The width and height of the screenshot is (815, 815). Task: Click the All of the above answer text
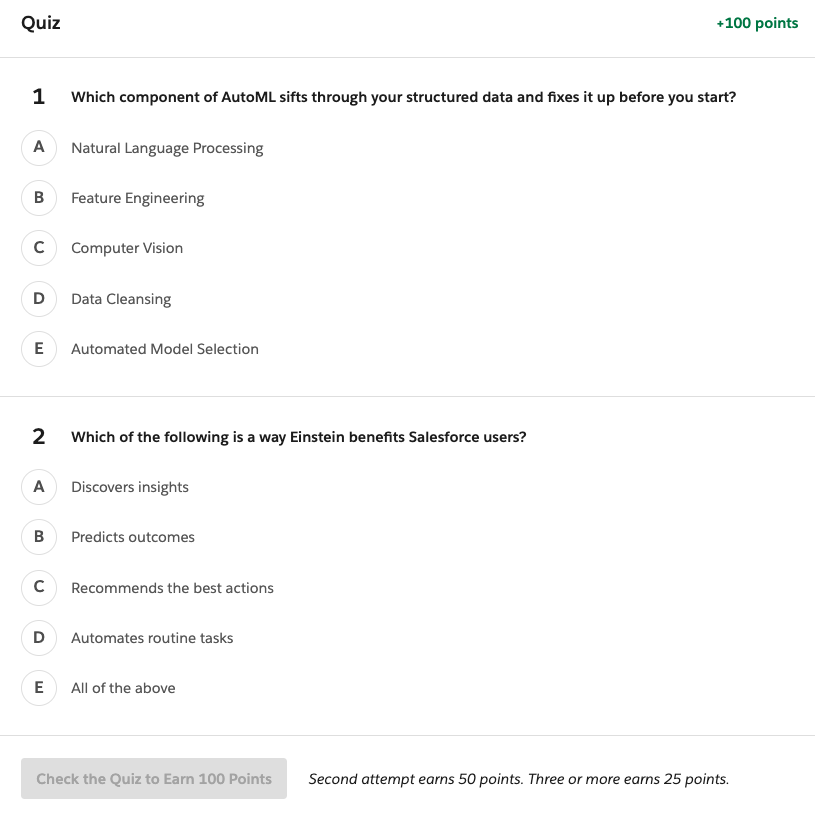[x=123, y=688]
